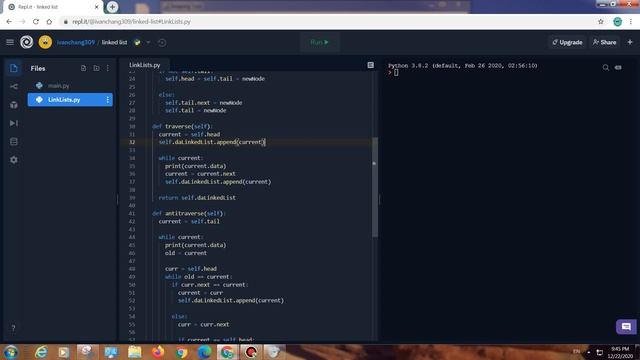Screen dimensions: 640x360
Task: Open the Chrome three-dot menu
Action: (x=631, y=22)
